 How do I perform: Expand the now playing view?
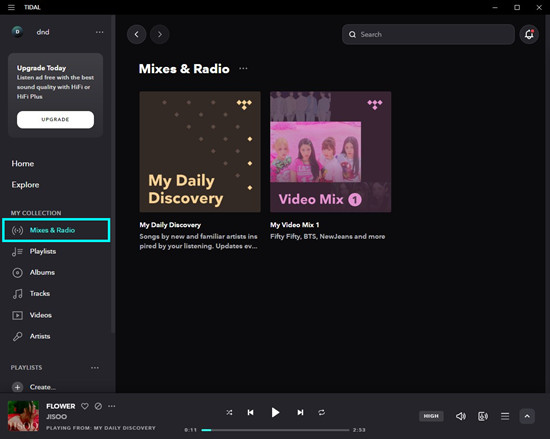(527, 416)
